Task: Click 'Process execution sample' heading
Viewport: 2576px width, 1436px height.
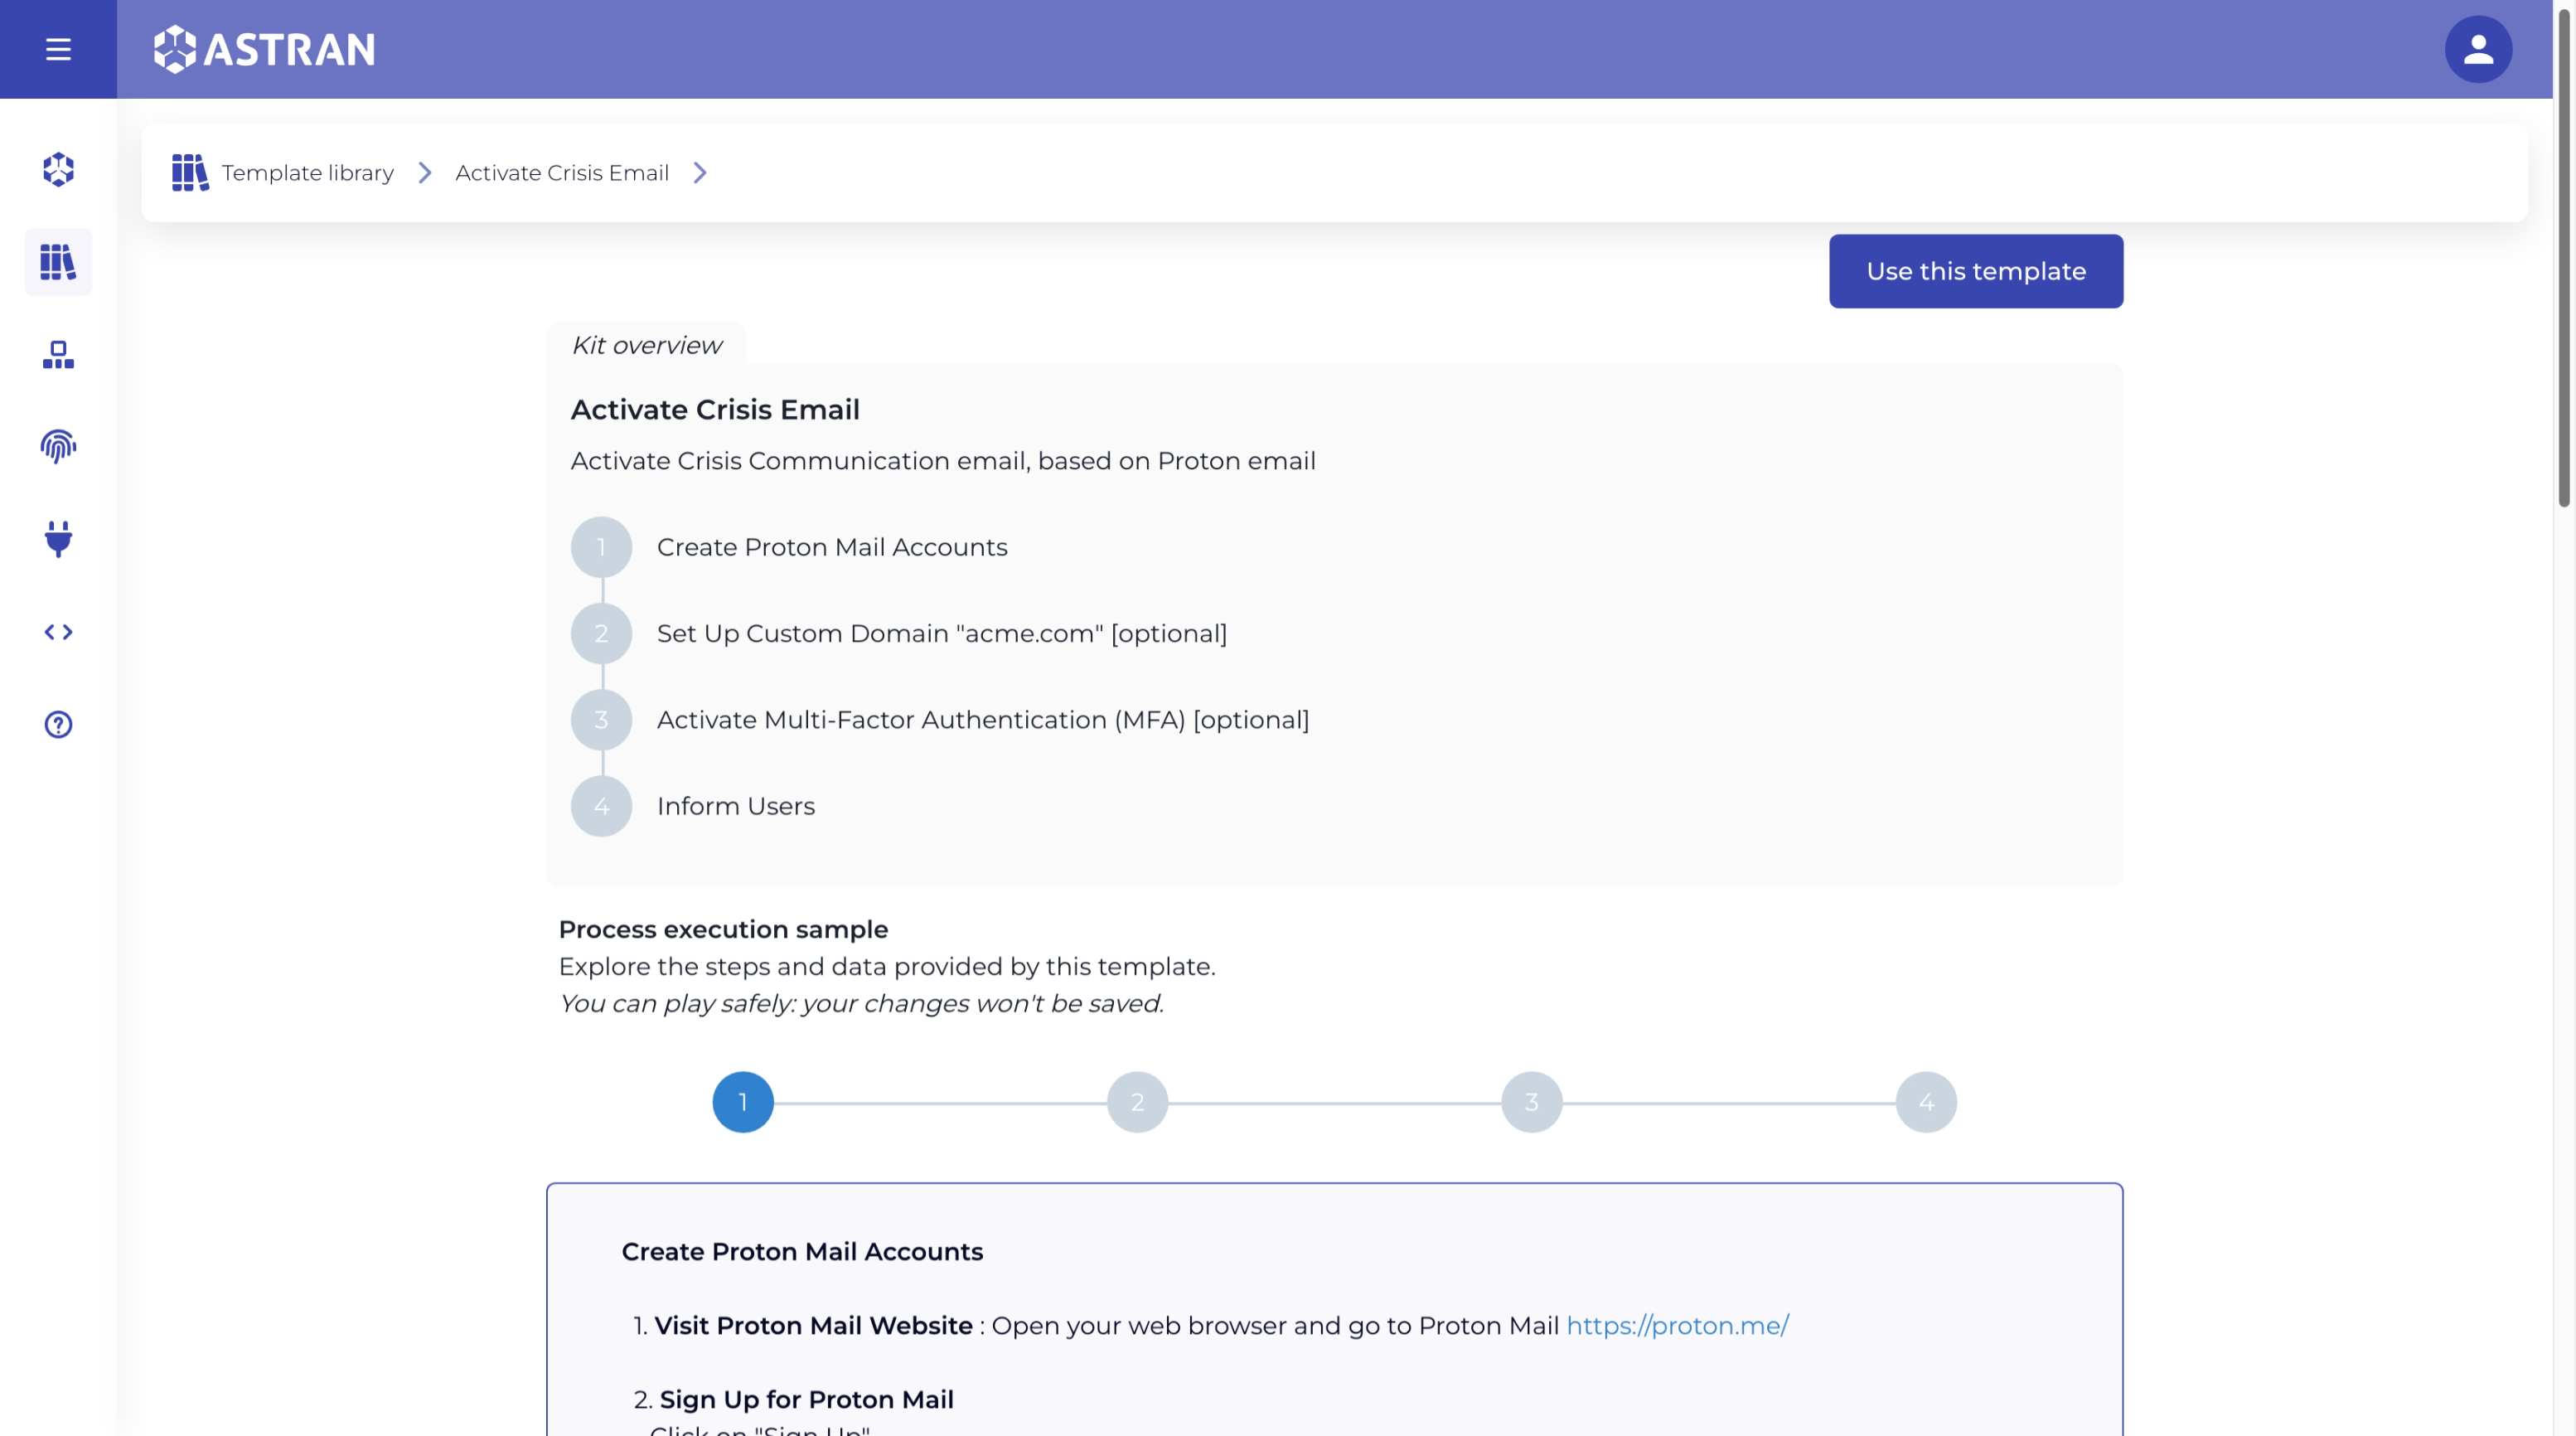Action: coord(723,930)
